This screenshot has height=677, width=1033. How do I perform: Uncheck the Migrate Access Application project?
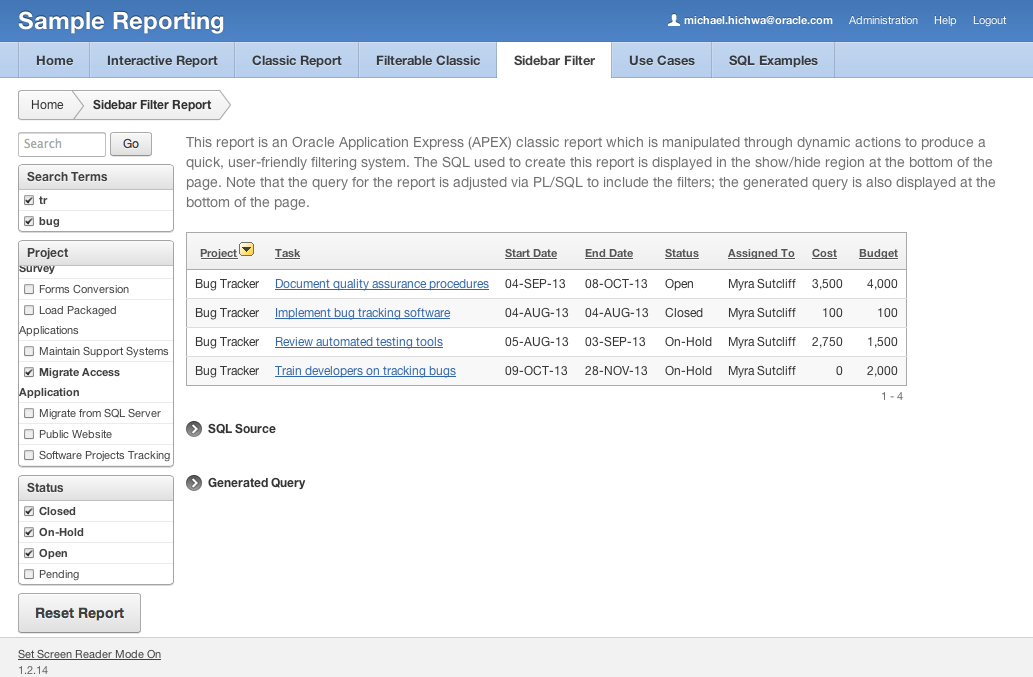[x=28, y=371]
